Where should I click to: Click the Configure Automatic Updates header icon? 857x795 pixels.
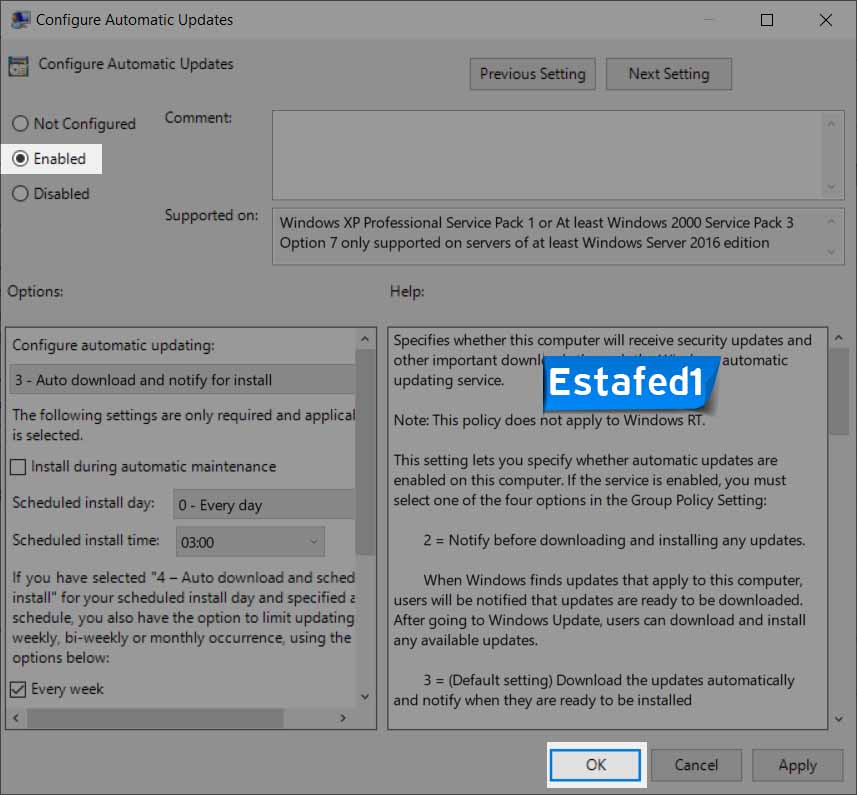(x=18, y=66)
